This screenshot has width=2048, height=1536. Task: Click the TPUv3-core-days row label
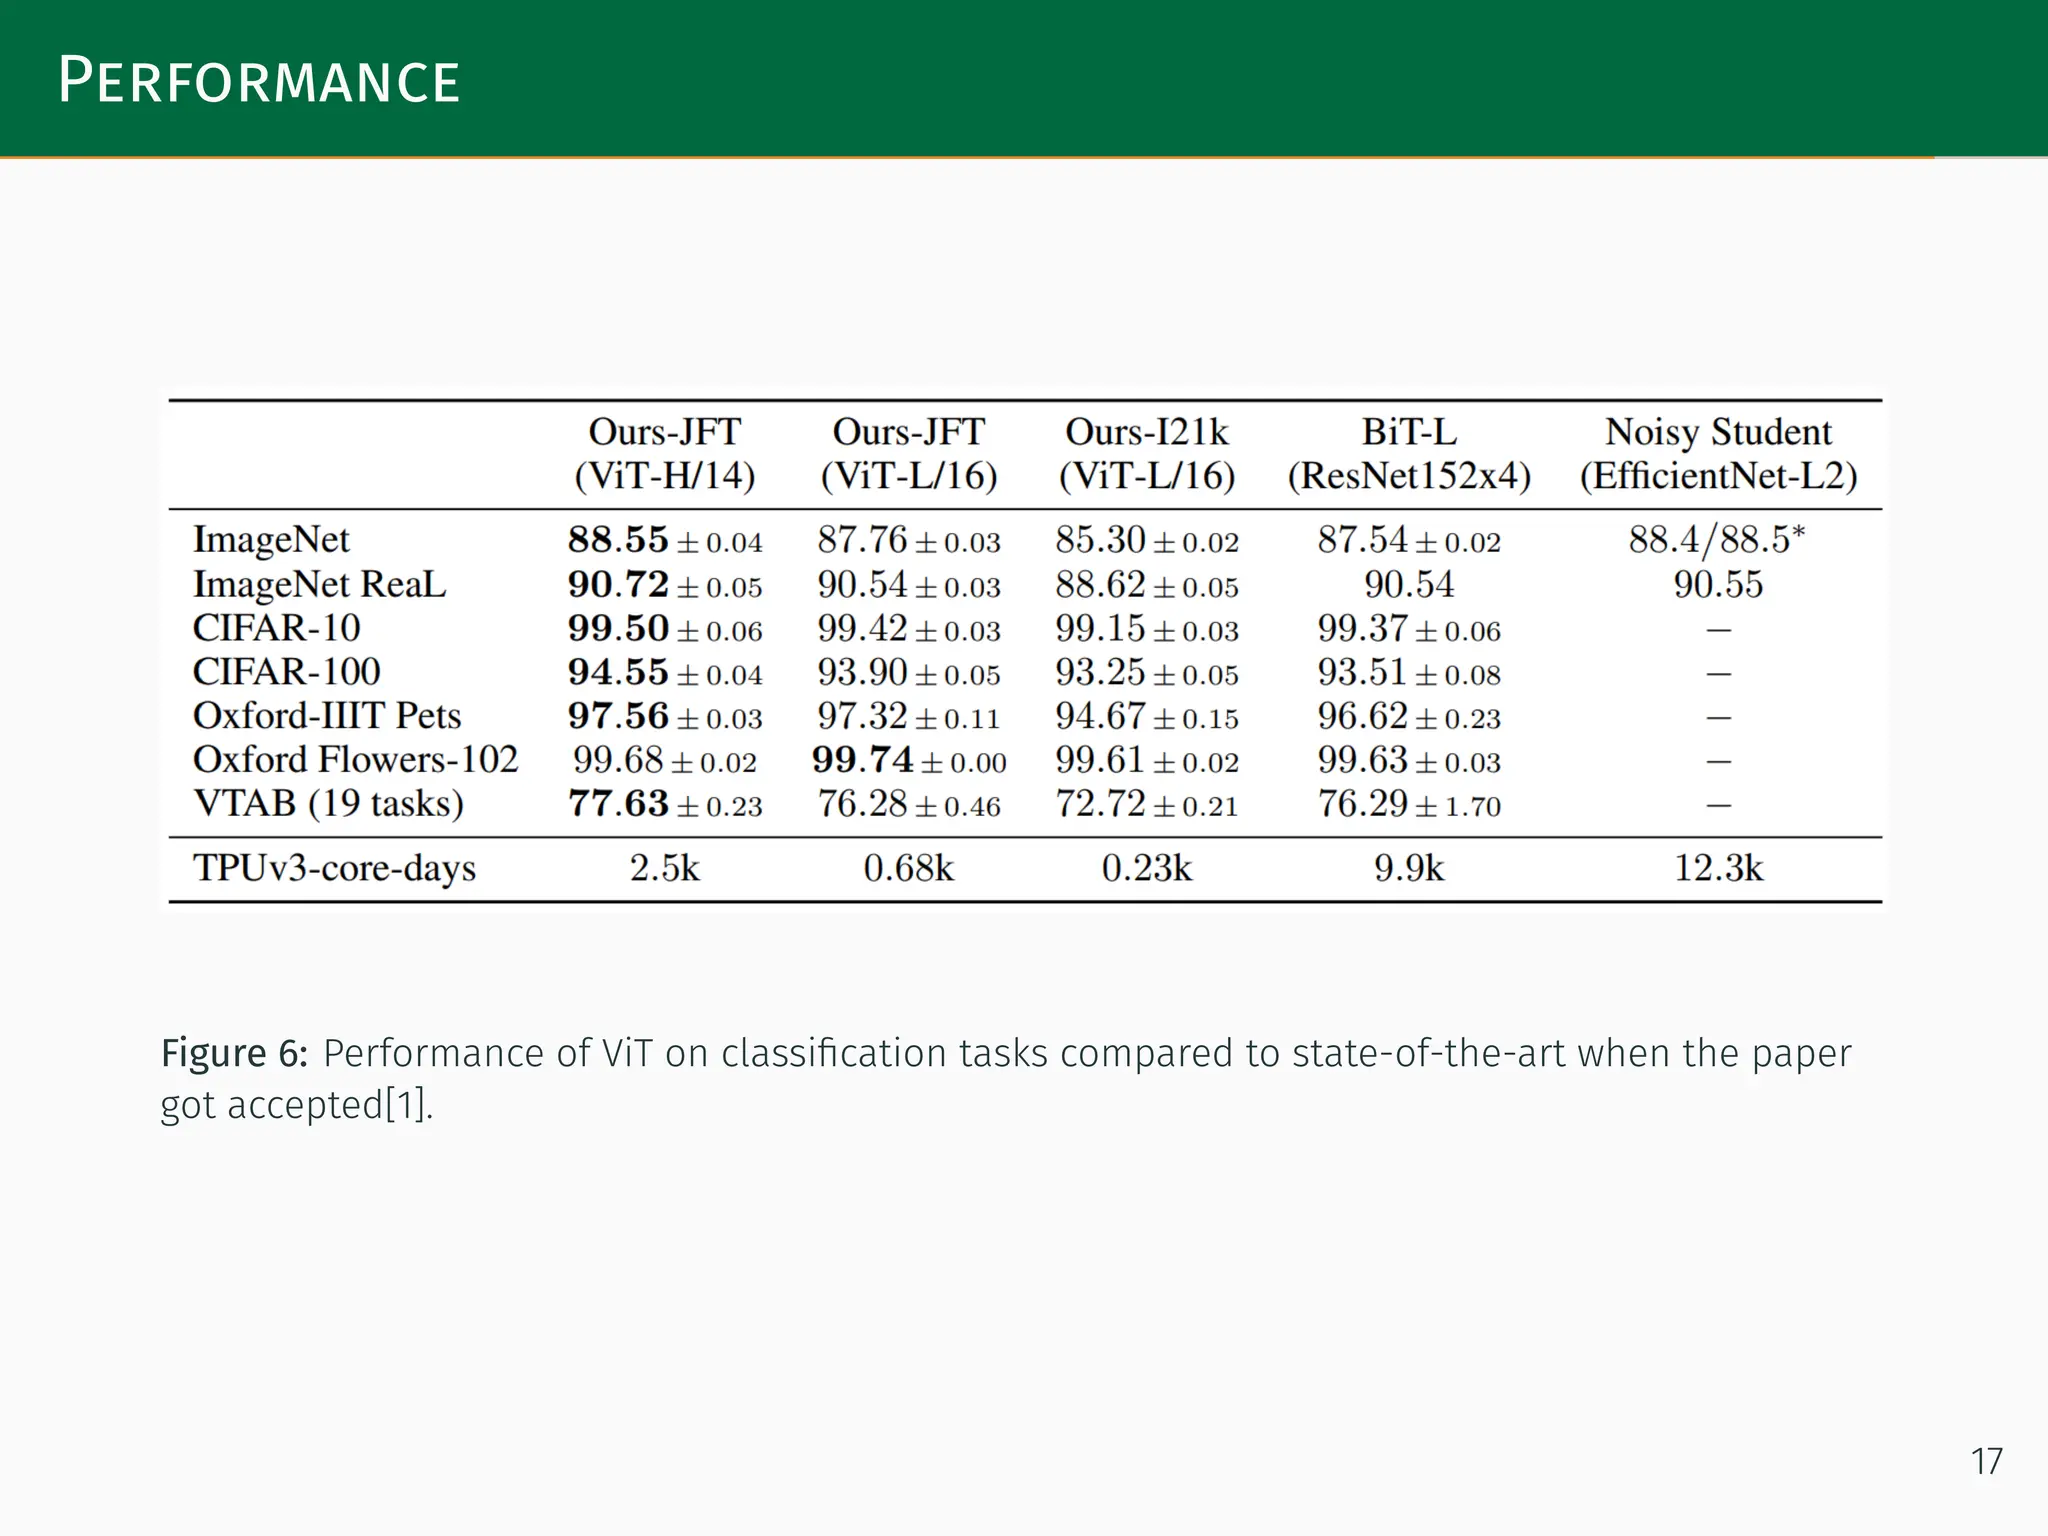334,868
